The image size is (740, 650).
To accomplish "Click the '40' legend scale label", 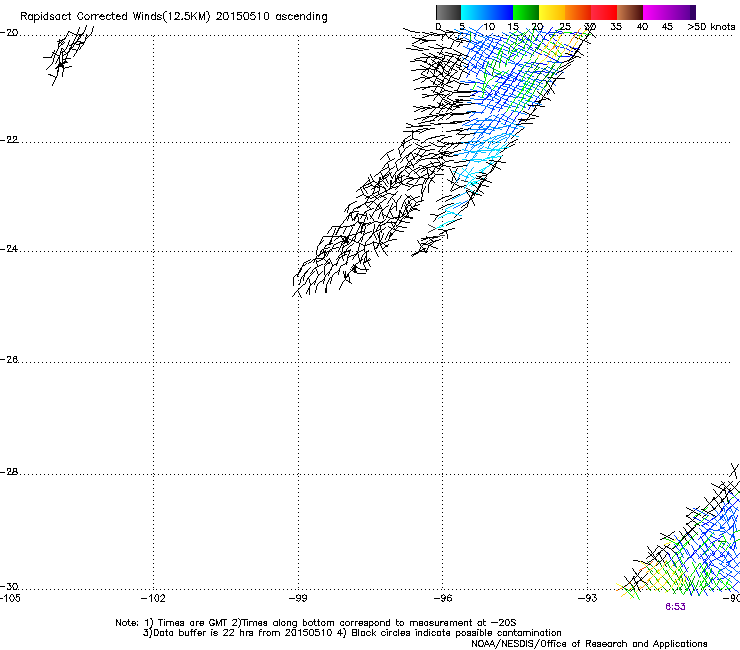I will pos(642,27).
